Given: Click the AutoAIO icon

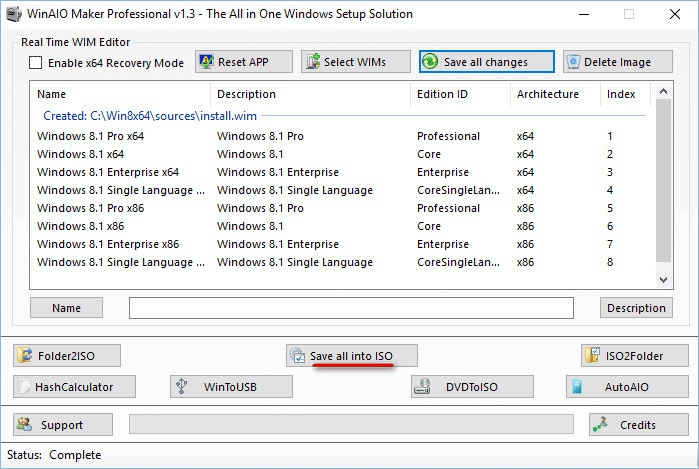Looking at the screenshot, I should coord(577,386).
